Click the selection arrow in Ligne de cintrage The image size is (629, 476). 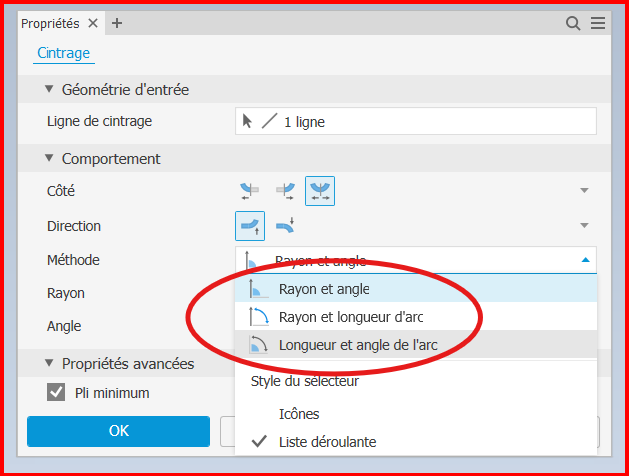coord(248,122)
